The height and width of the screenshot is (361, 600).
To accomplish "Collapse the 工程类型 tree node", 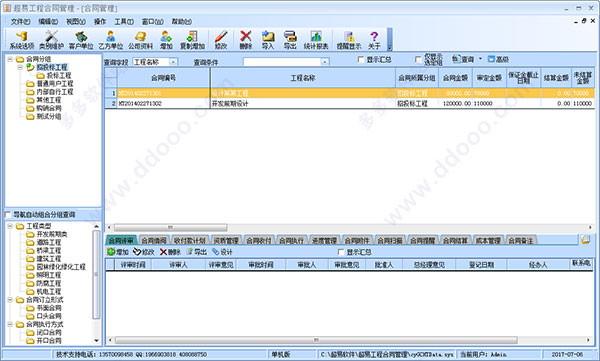I will coord(10,226).
